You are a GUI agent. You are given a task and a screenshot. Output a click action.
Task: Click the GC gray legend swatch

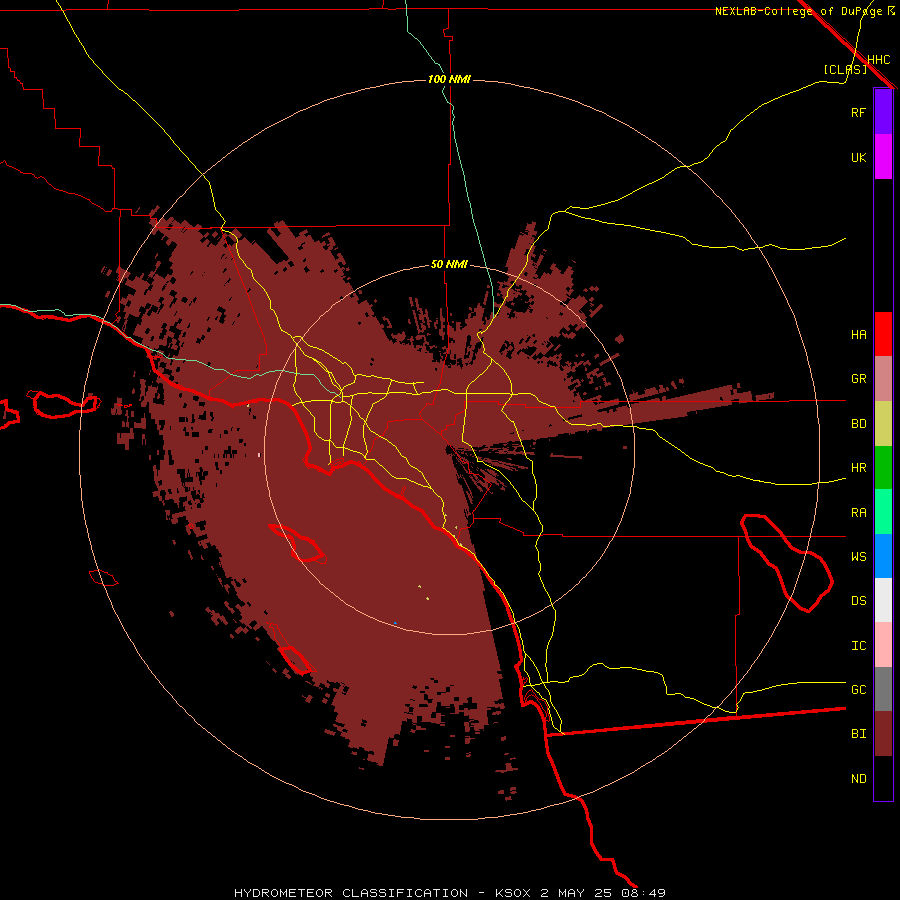[x=883, y=689]
